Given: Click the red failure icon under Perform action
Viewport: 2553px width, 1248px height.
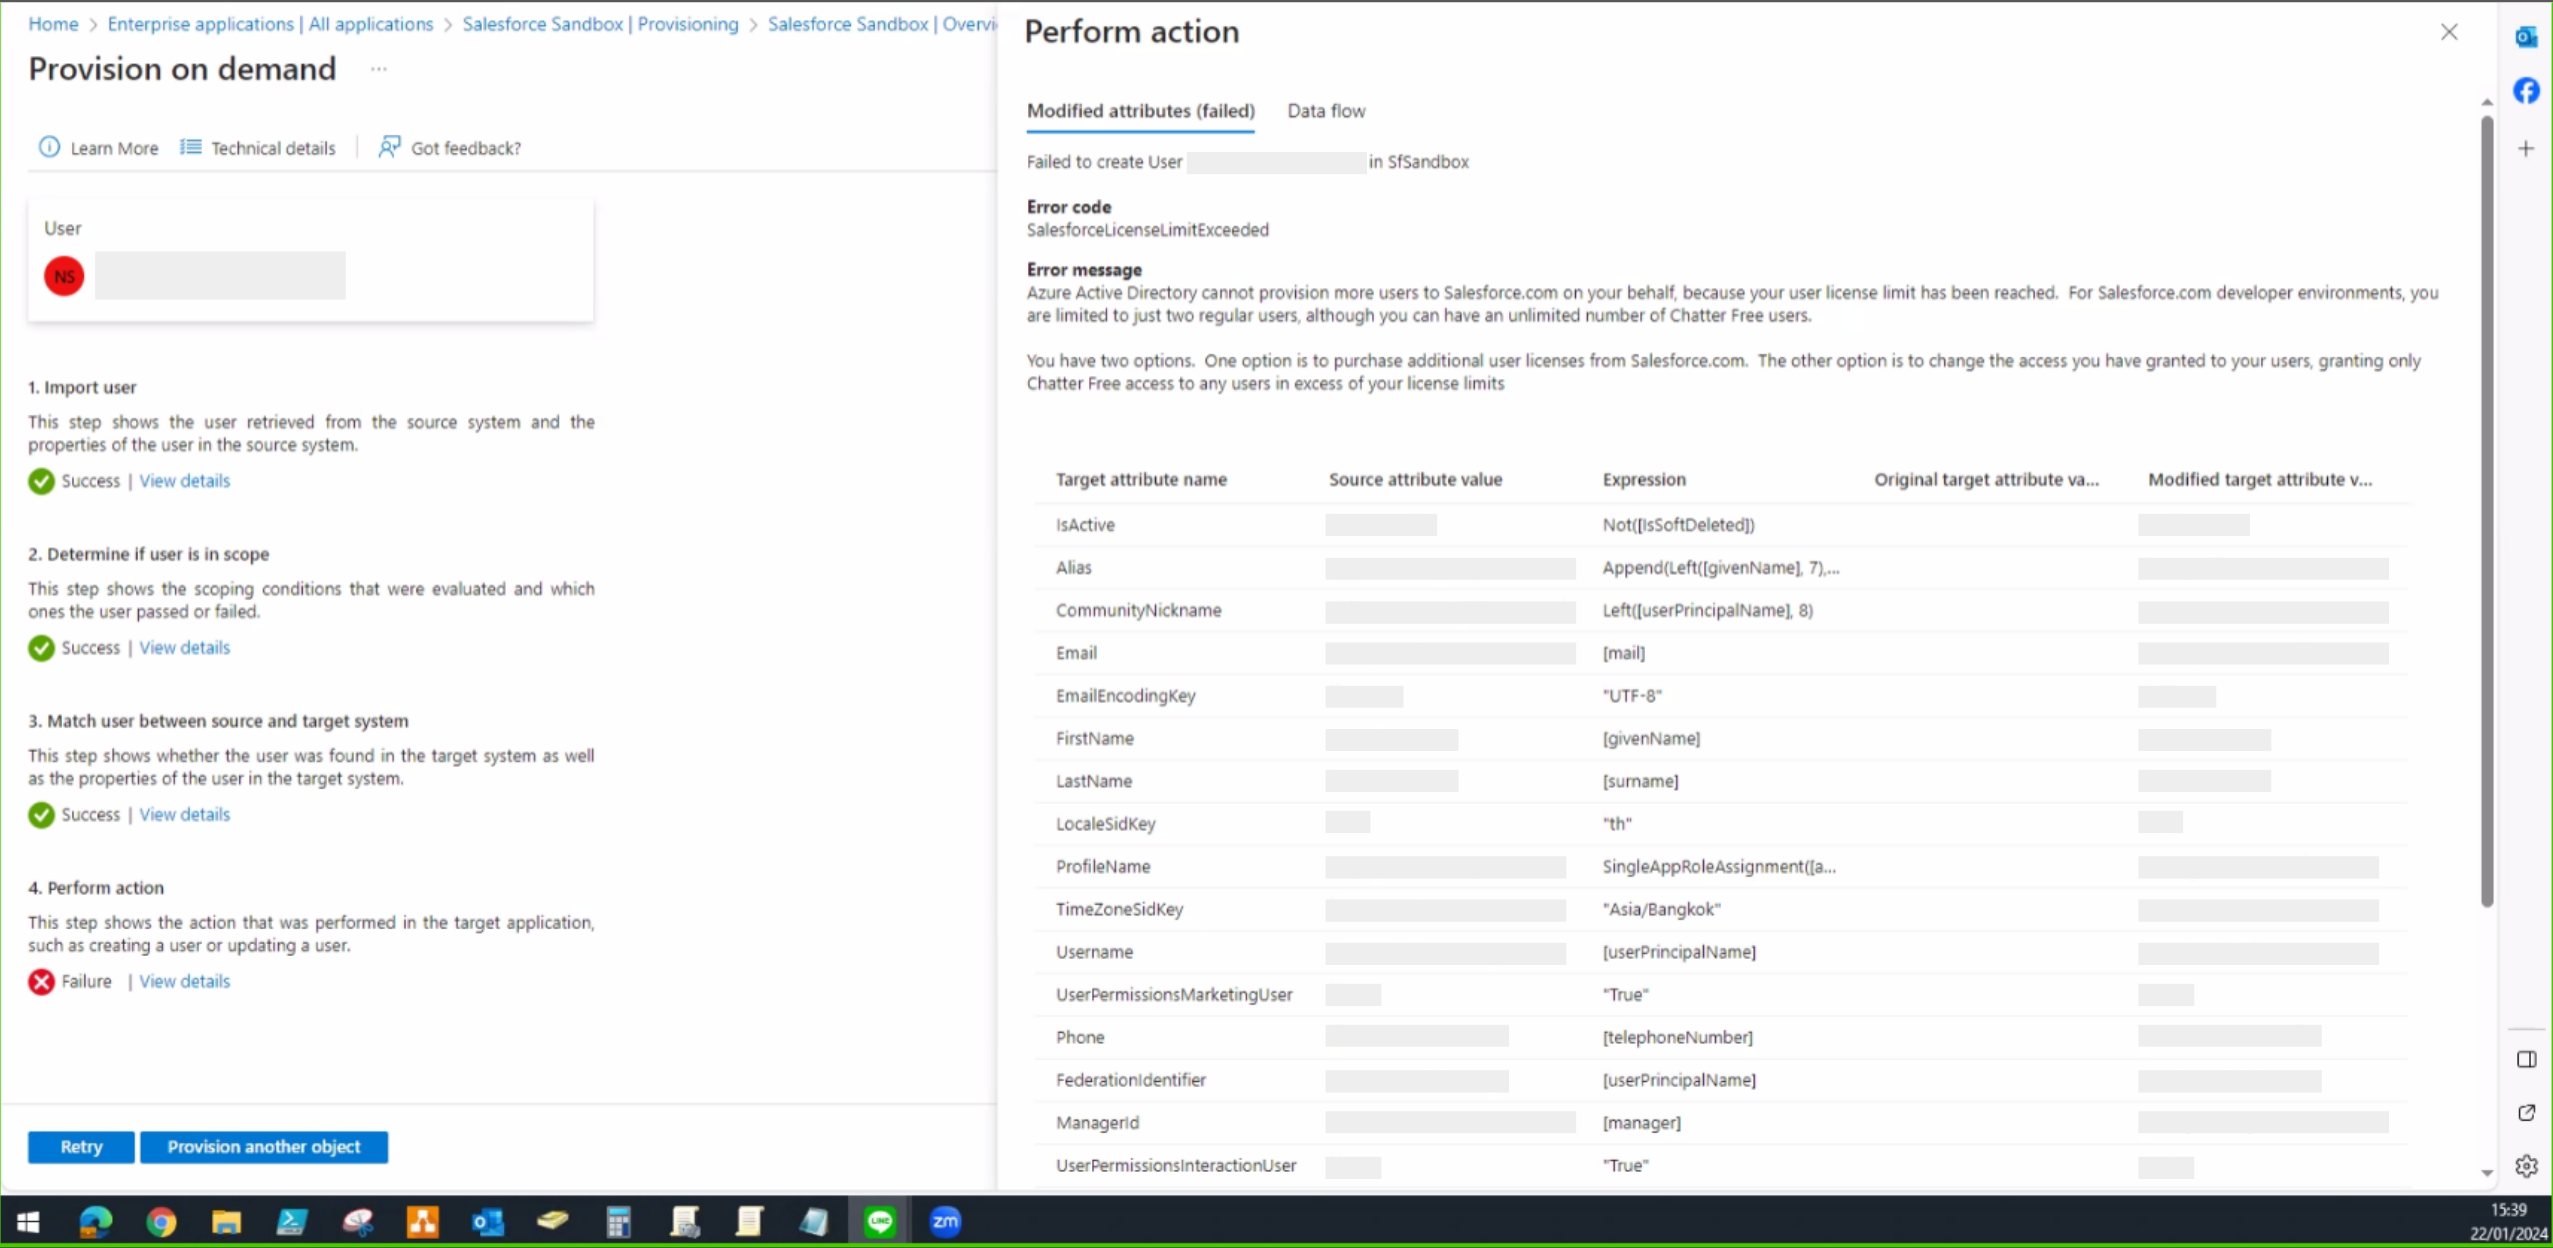Looking at the screenshot, I should [x=40, y=981].
